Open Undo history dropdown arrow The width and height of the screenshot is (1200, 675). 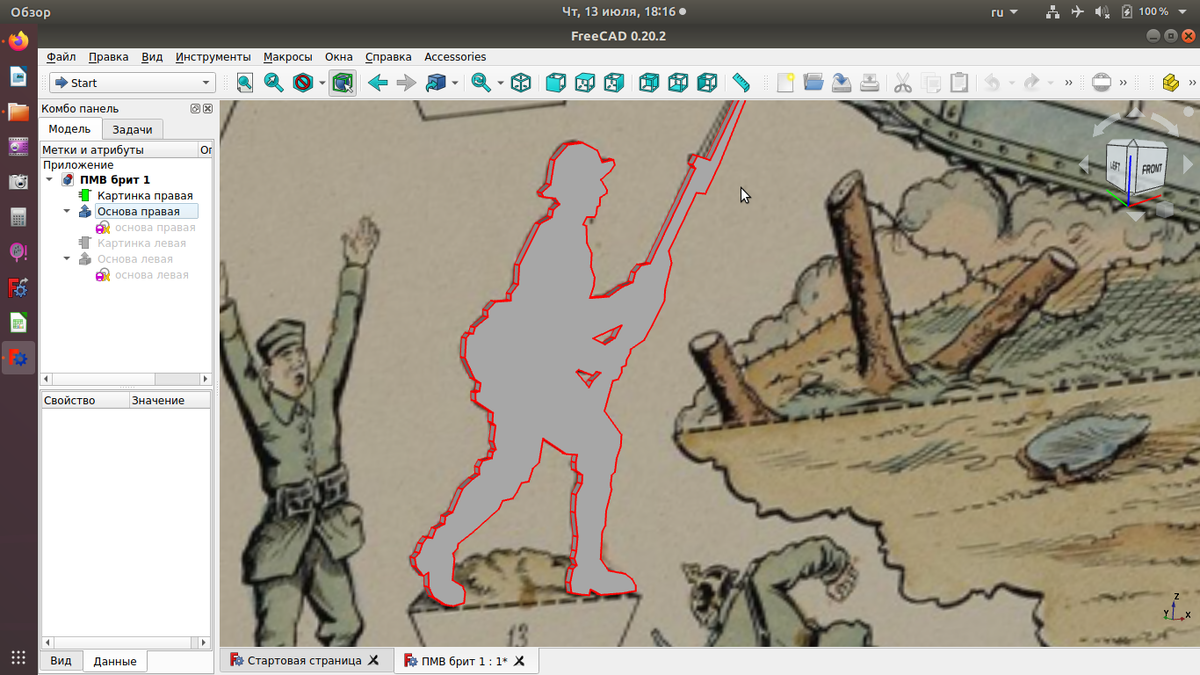[x=1011, y=83]
